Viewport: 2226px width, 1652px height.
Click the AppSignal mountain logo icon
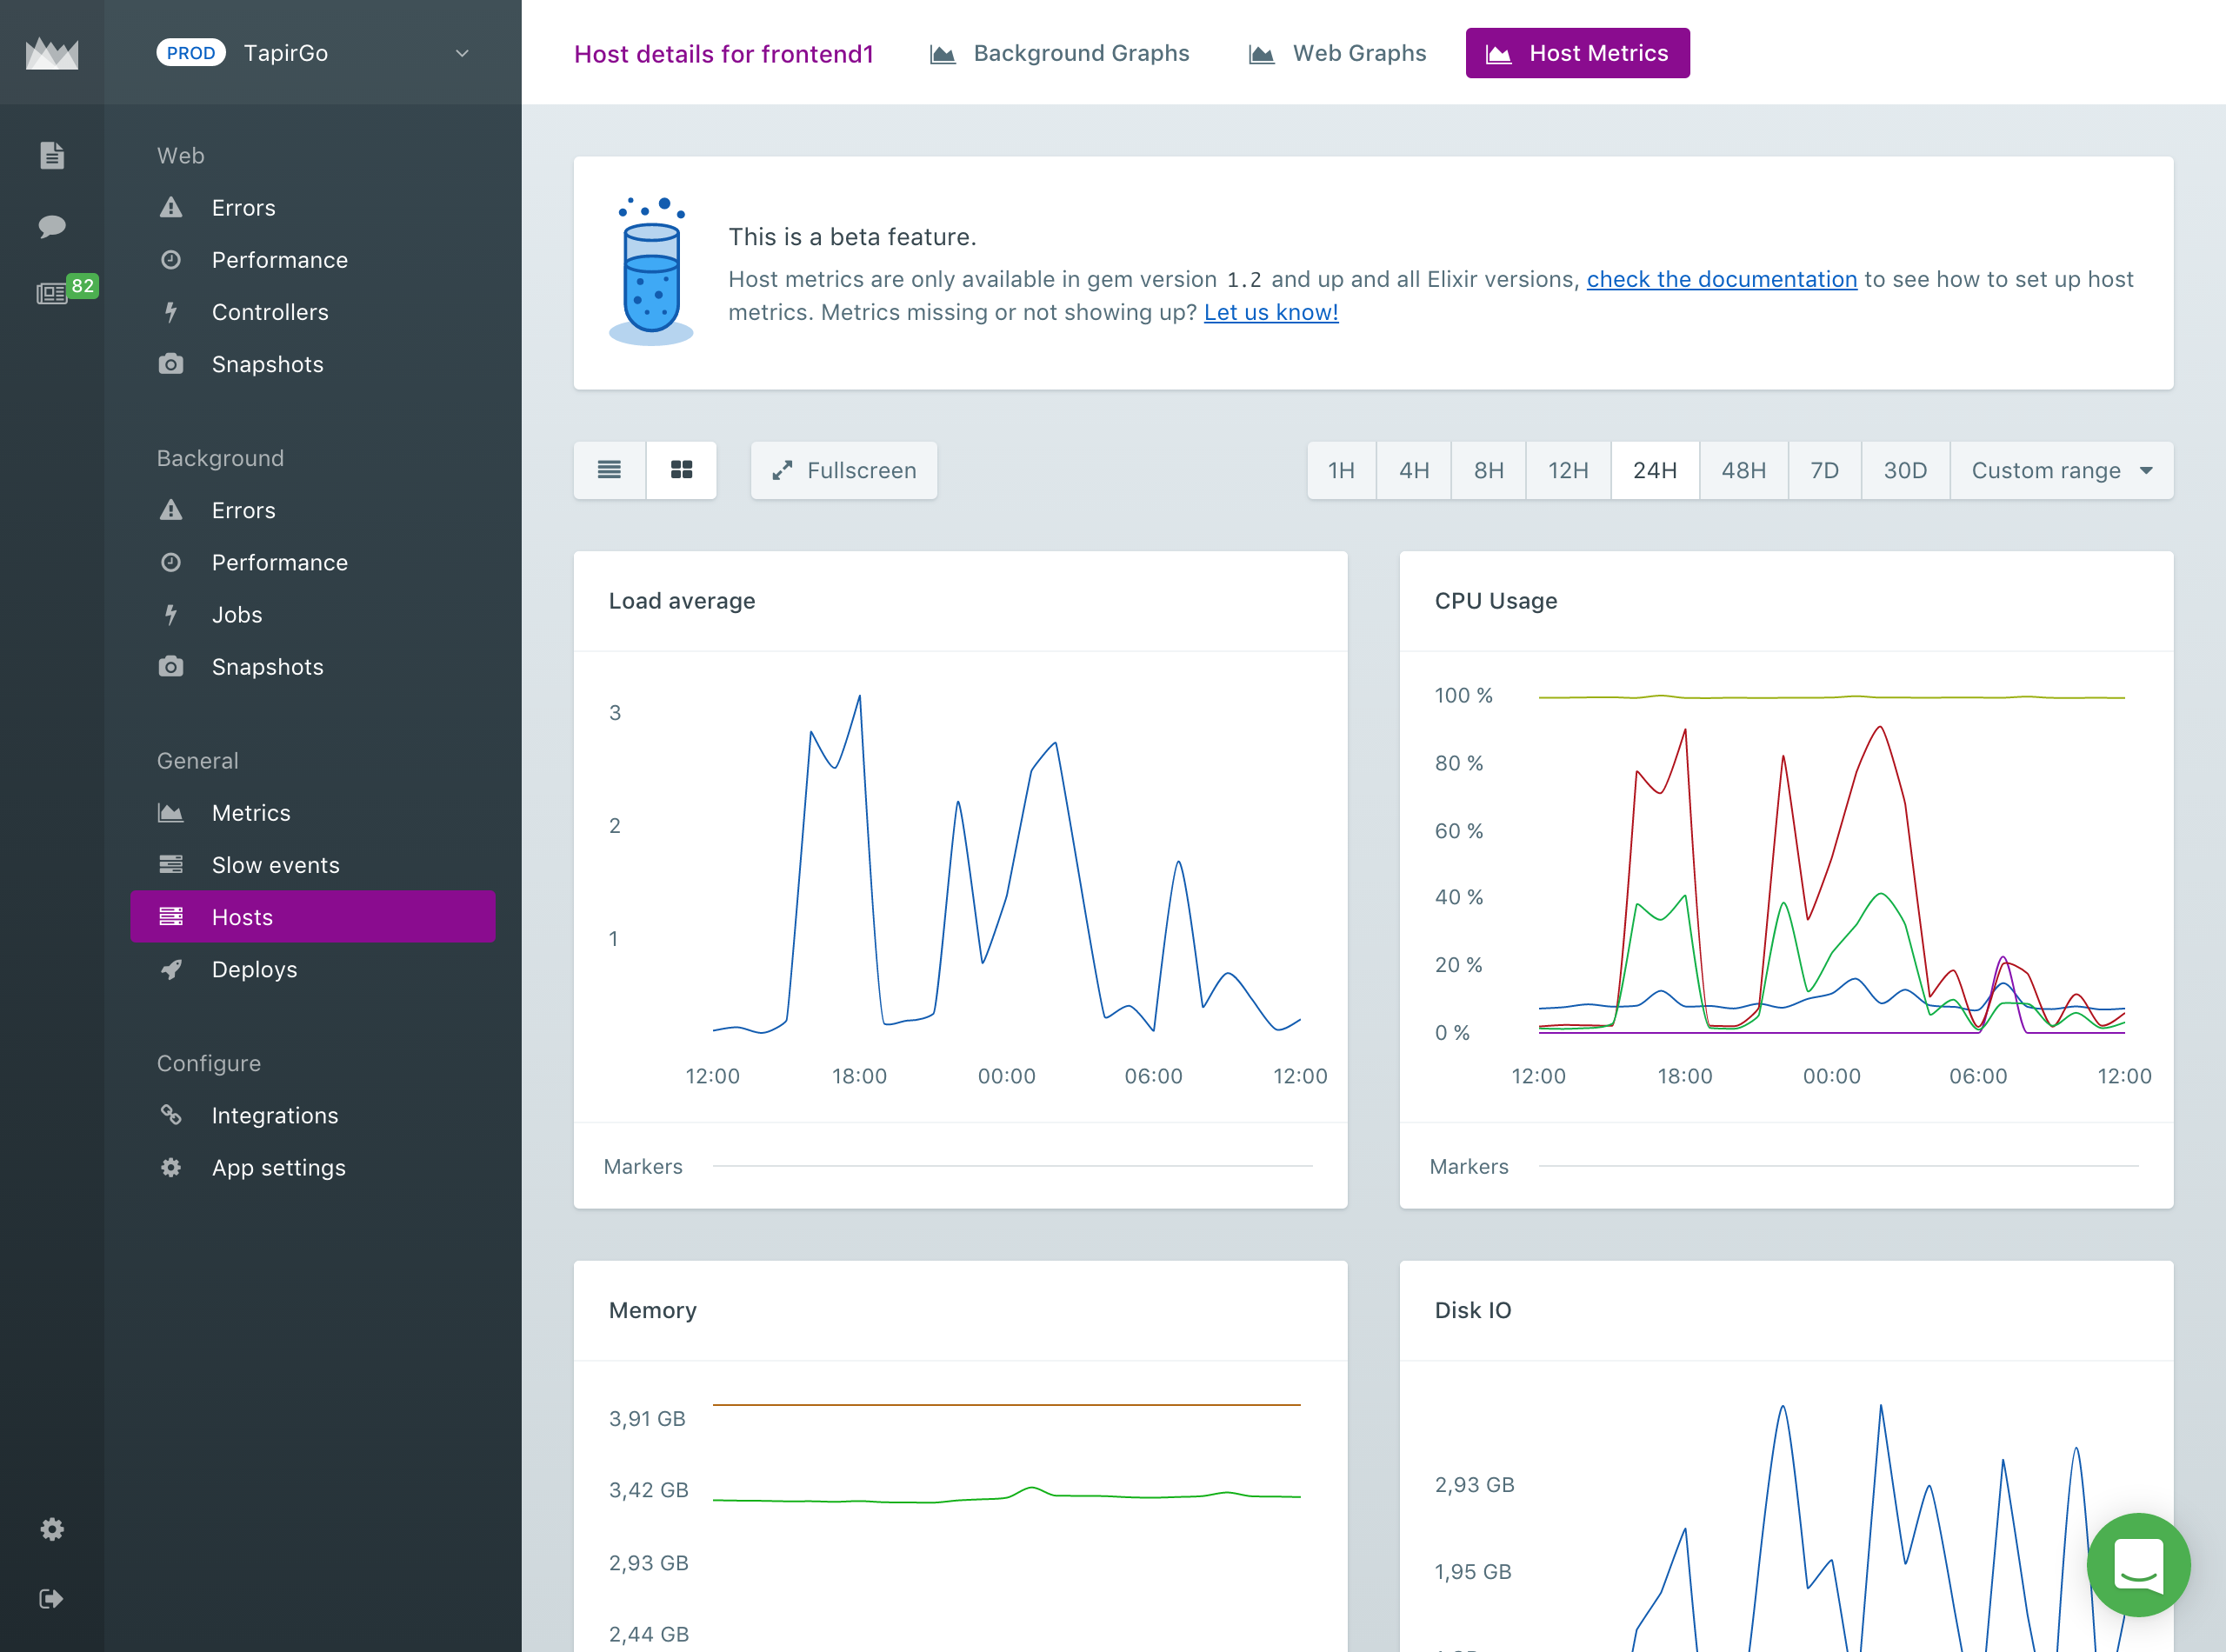52,53
